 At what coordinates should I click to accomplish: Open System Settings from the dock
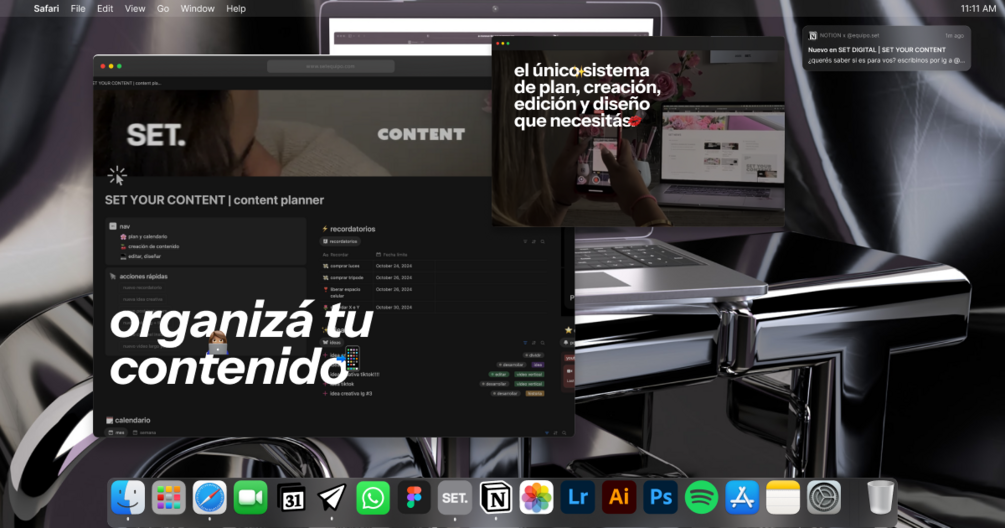coord(824,497)
